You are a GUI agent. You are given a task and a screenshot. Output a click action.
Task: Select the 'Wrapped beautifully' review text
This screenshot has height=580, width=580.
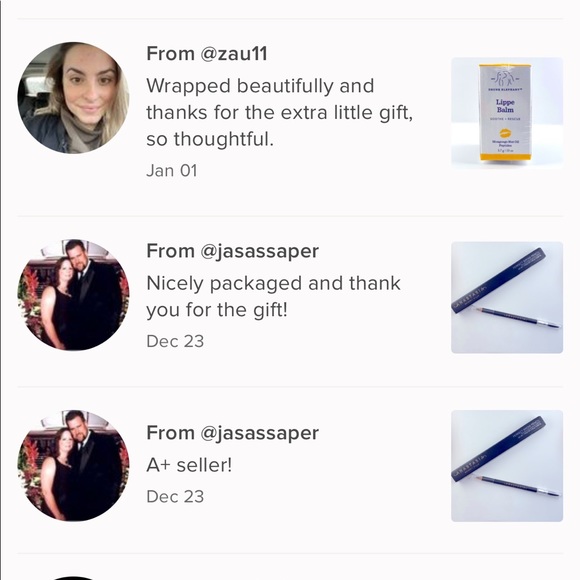point(279,112)
